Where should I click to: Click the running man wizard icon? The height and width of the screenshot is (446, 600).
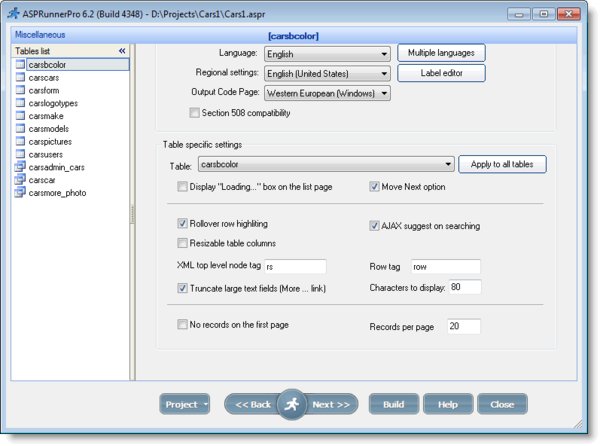(292, 404)
